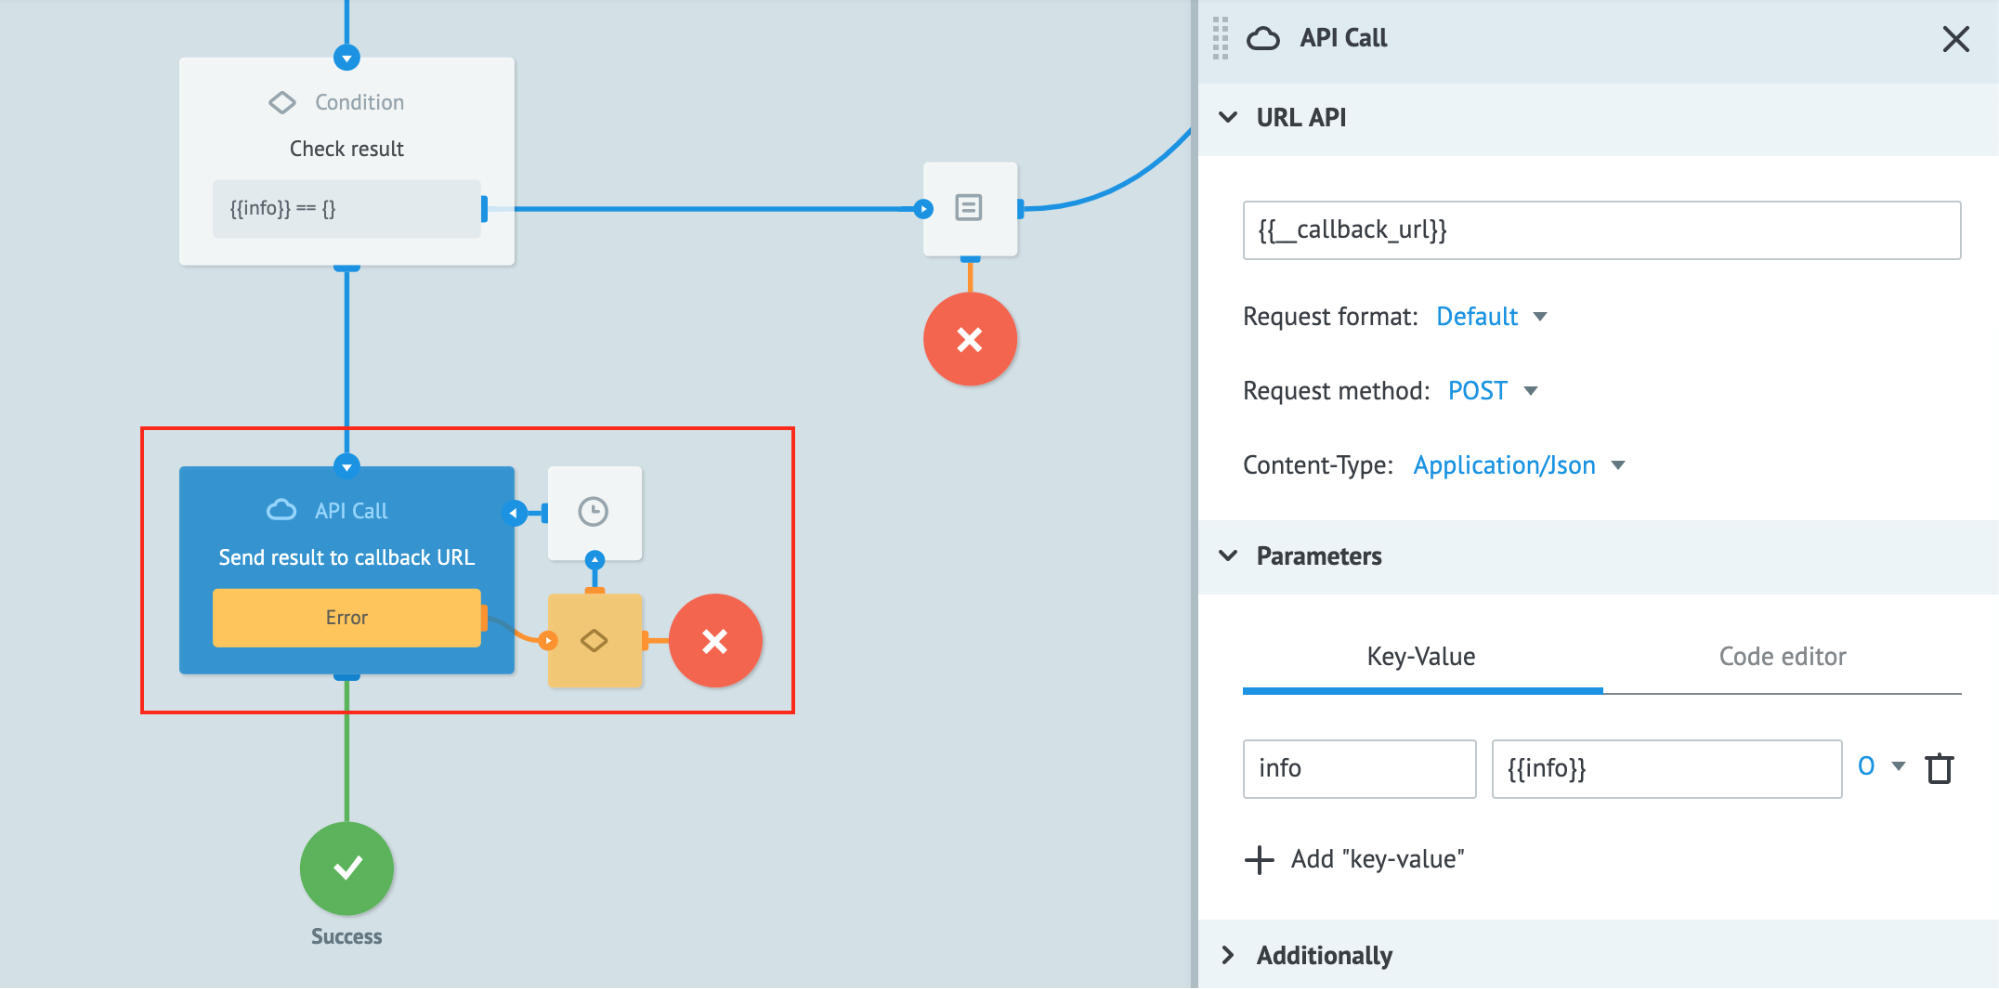Collapse the URL API section
Image resolution: width=1999 pixels, height=989 pixels.
pyautogui.click(x=1229, y=117)
